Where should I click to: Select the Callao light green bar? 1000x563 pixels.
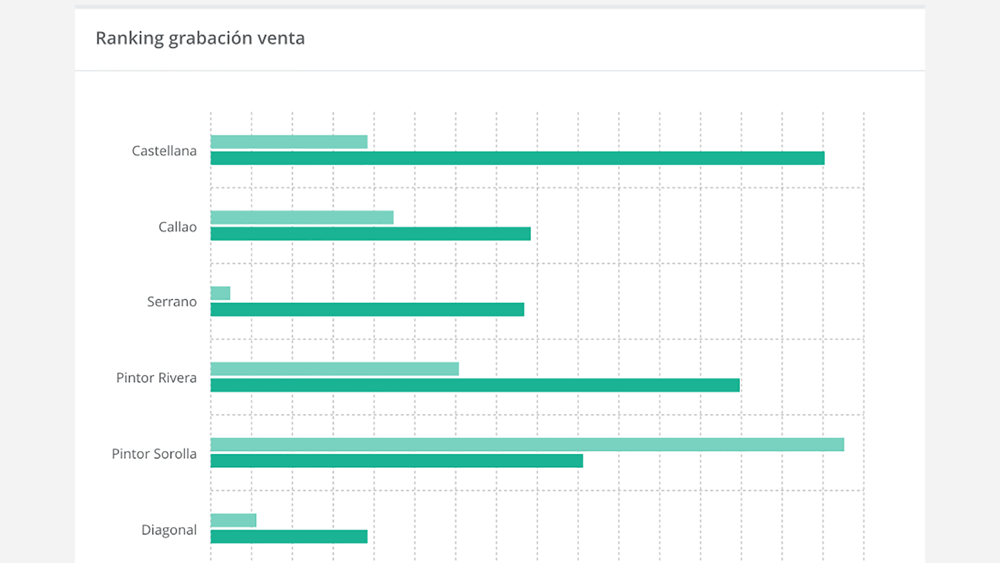302,217
